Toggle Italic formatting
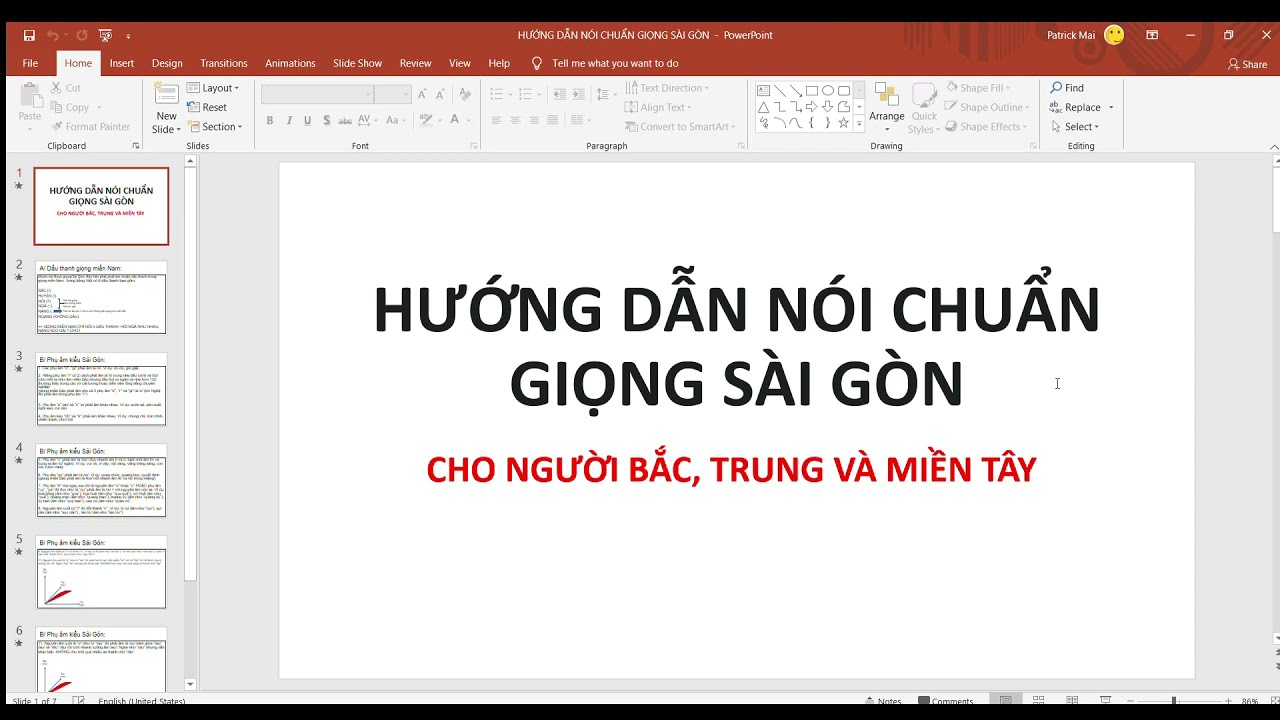Viewport: 1280px width, 720px height. pos(289,120)
